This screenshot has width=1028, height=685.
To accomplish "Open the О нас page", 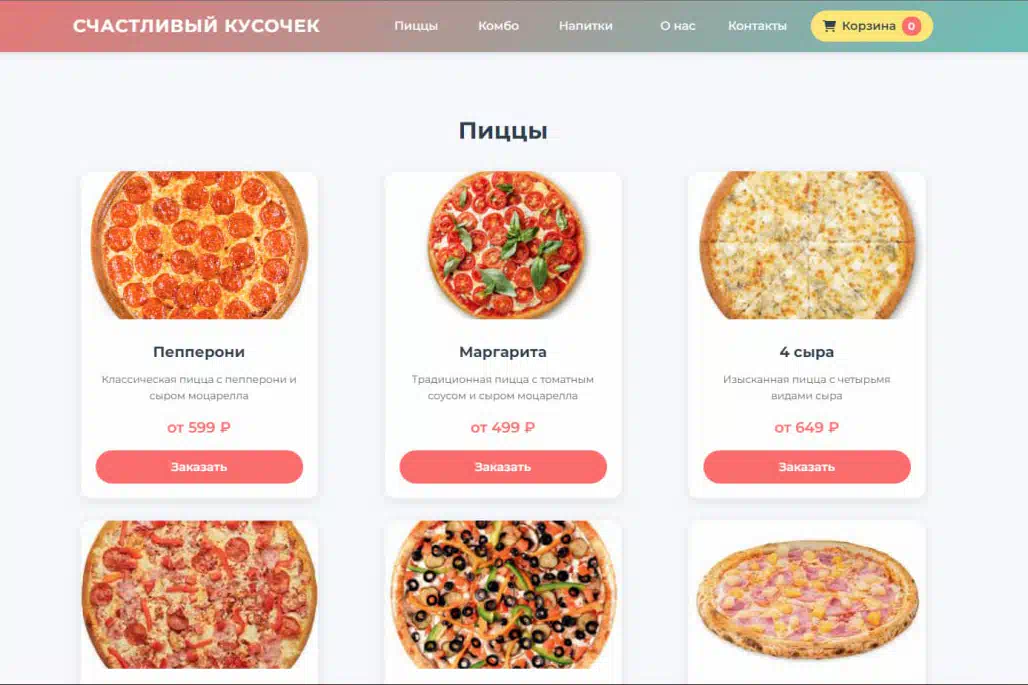I will coord(677,26).
